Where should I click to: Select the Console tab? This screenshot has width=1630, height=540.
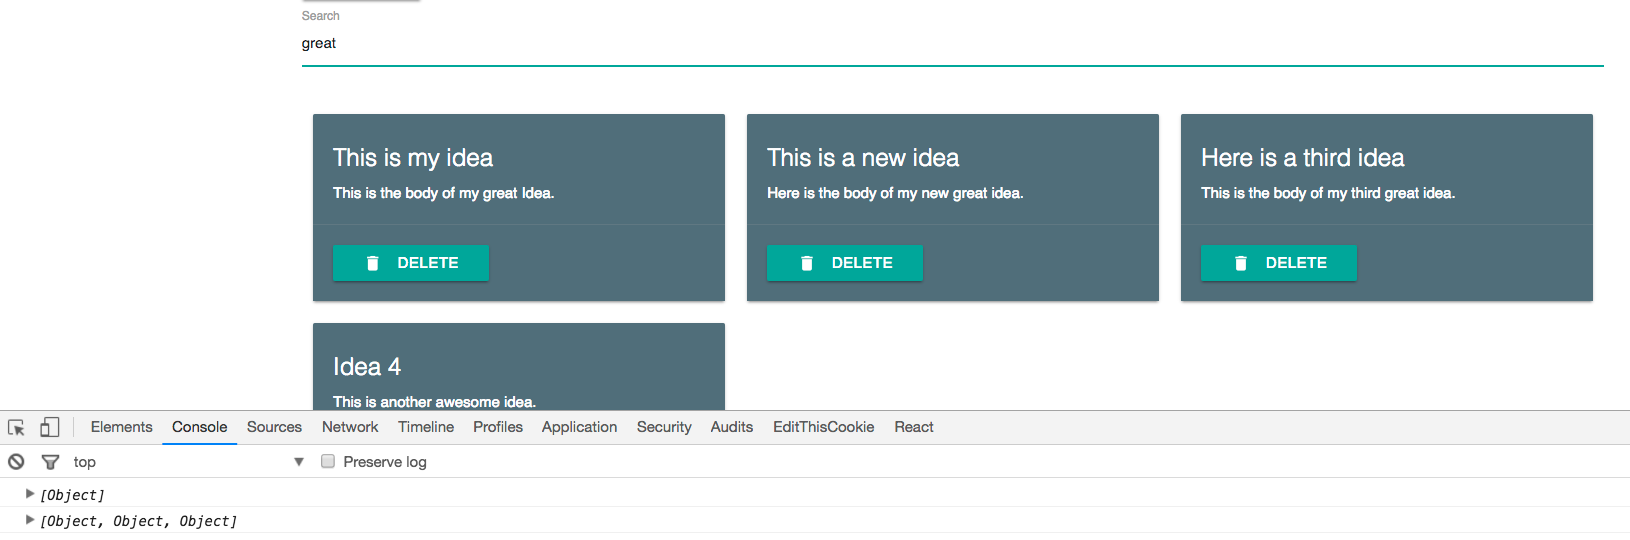point(200,427)
